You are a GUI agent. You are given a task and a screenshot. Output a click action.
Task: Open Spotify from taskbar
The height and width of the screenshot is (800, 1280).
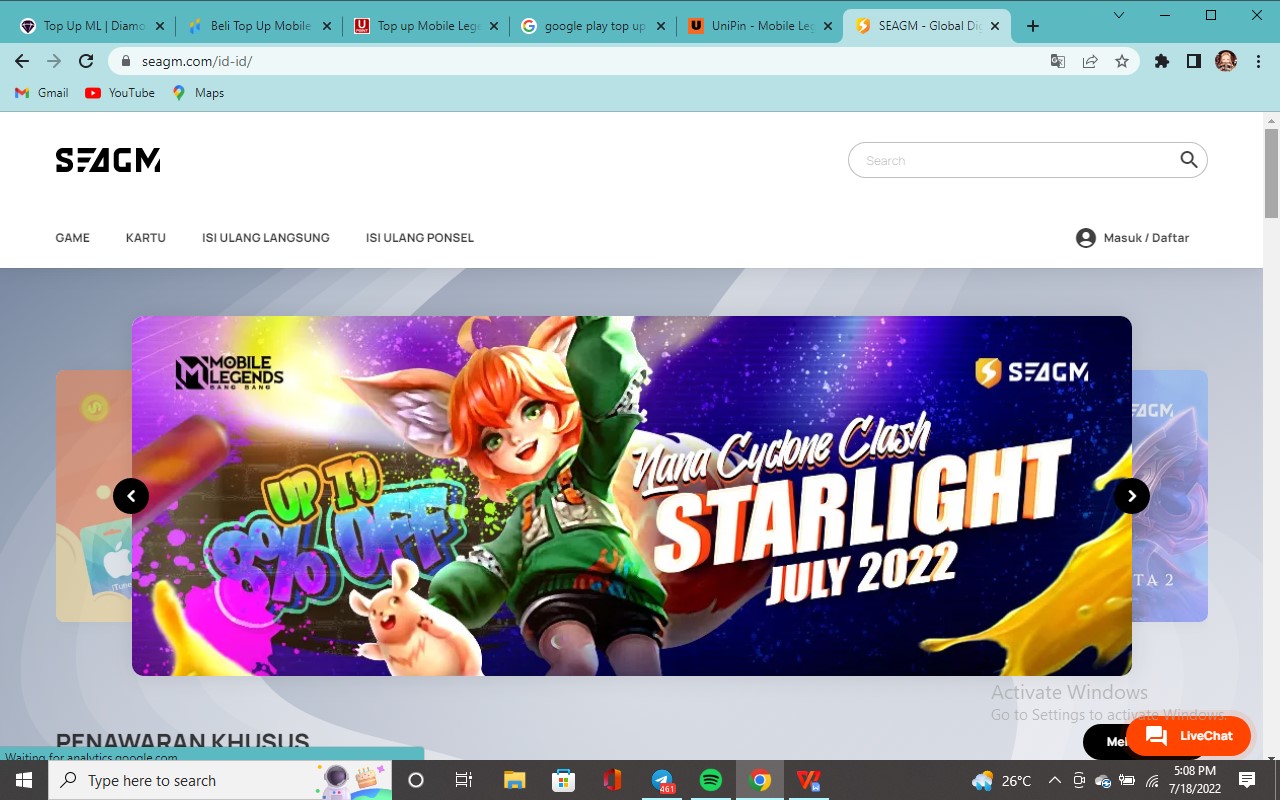coord(710,780)
